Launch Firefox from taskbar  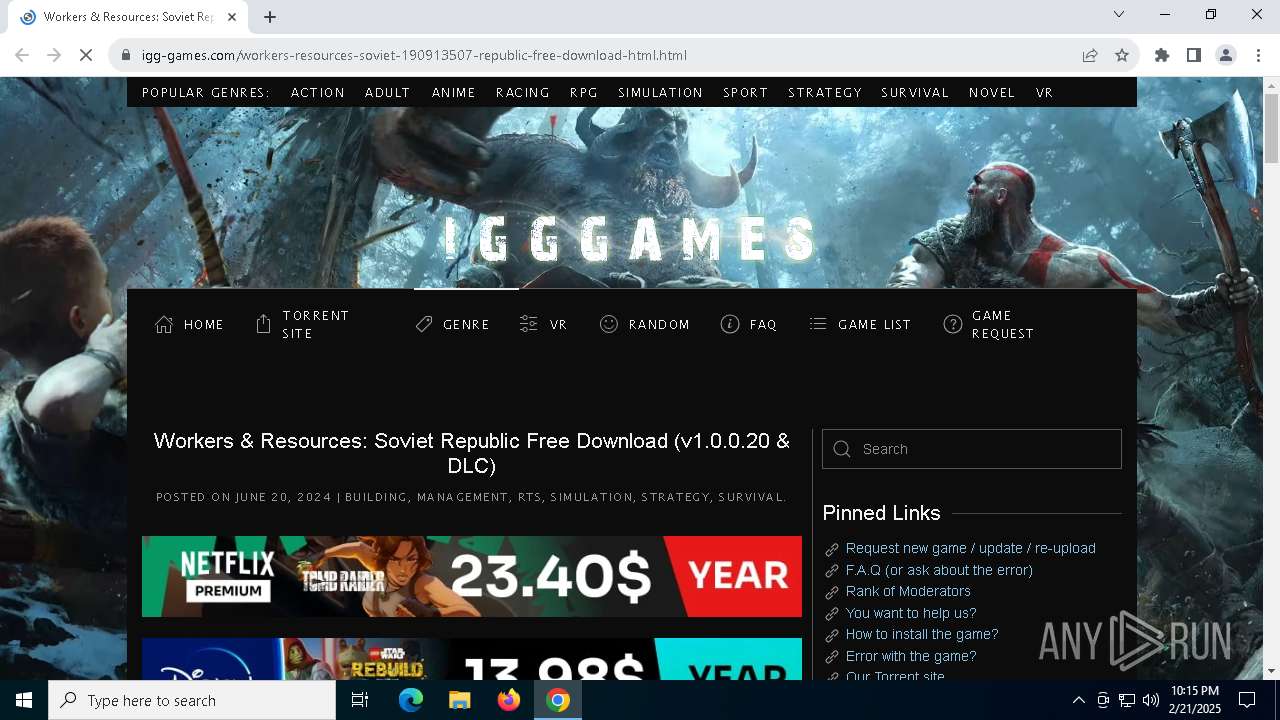[509, 700]
